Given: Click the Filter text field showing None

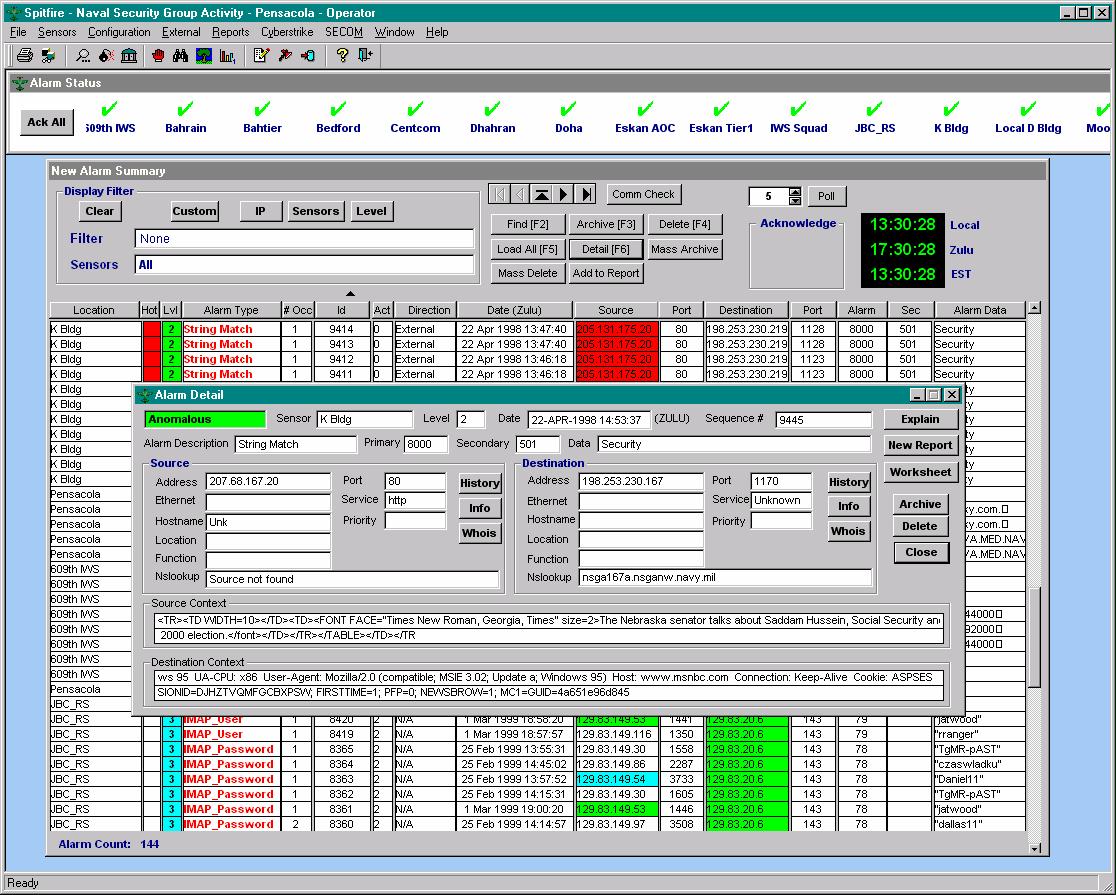Looking at the screenshot, I should pyautogui.click(x=305, y=239).
